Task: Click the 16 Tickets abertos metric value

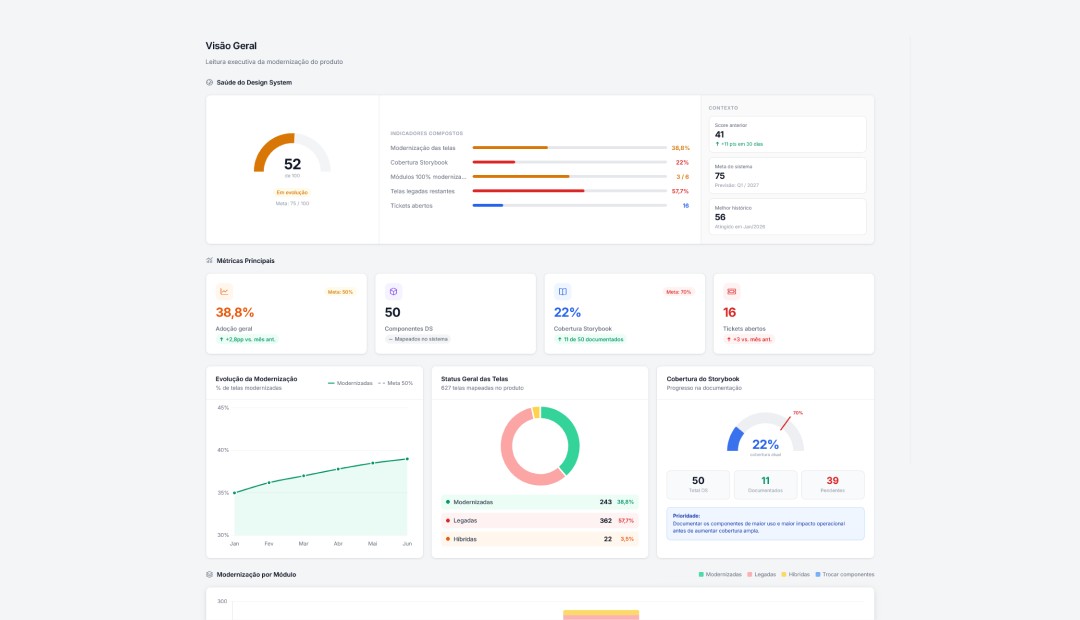Action: click(729, 313)
